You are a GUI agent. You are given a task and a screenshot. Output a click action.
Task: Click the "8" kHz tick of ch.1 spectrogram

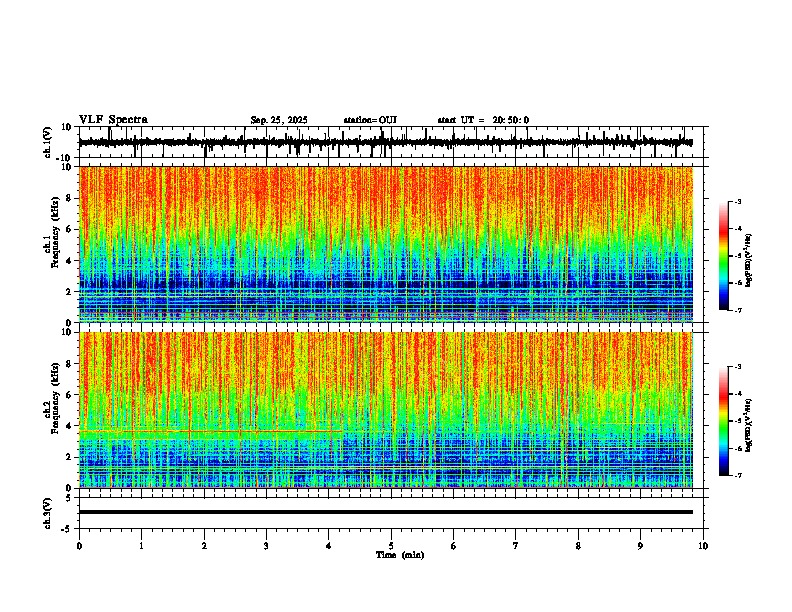[x=70, y=198]
